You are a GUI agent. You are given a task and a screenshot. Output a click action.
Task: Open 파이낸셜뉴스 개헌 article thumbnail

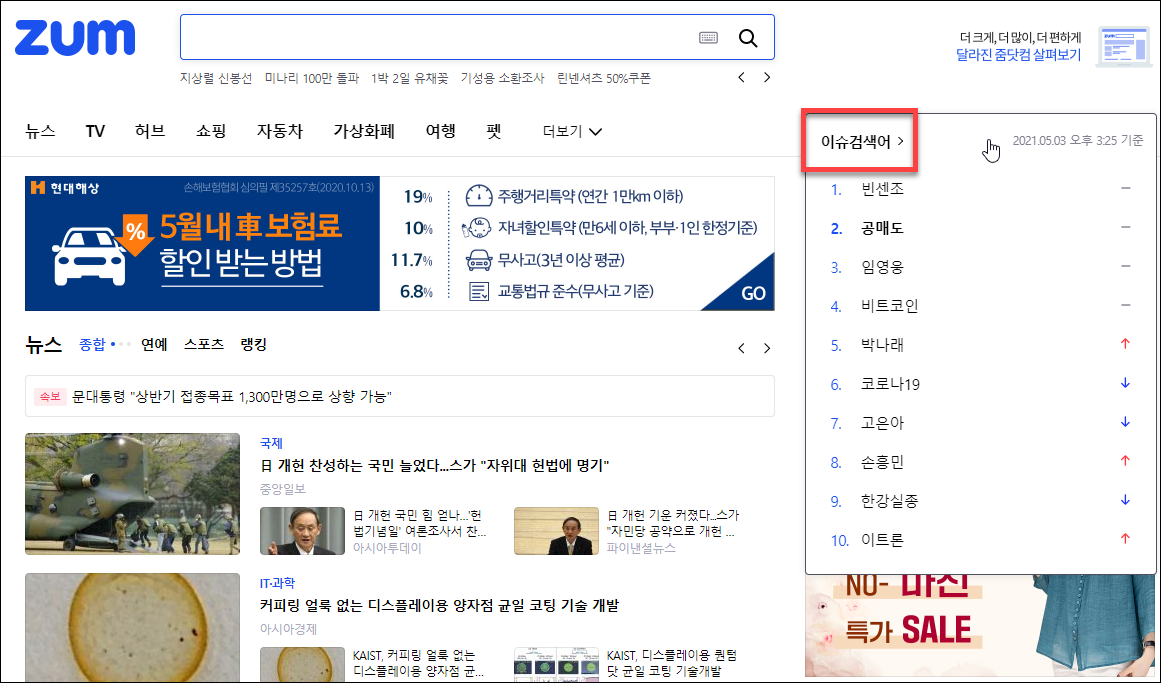coord(556,530)
